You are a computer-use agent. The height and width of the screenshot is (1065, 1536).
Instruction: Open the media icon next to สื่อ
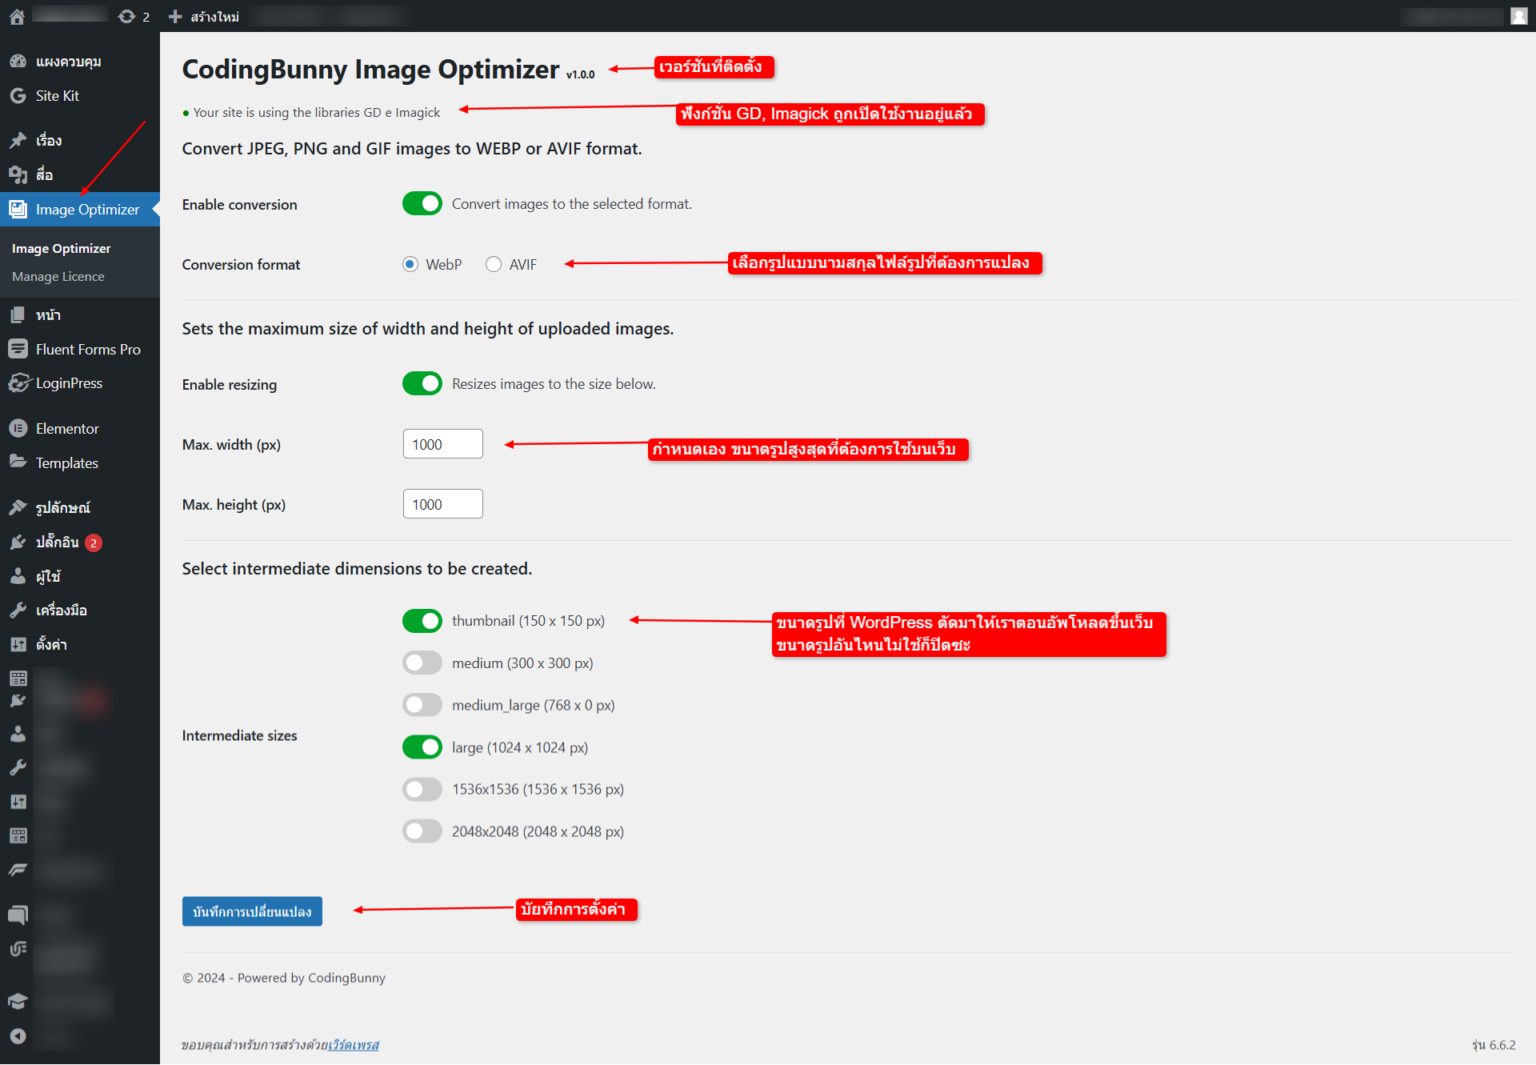tap(18, 174)
